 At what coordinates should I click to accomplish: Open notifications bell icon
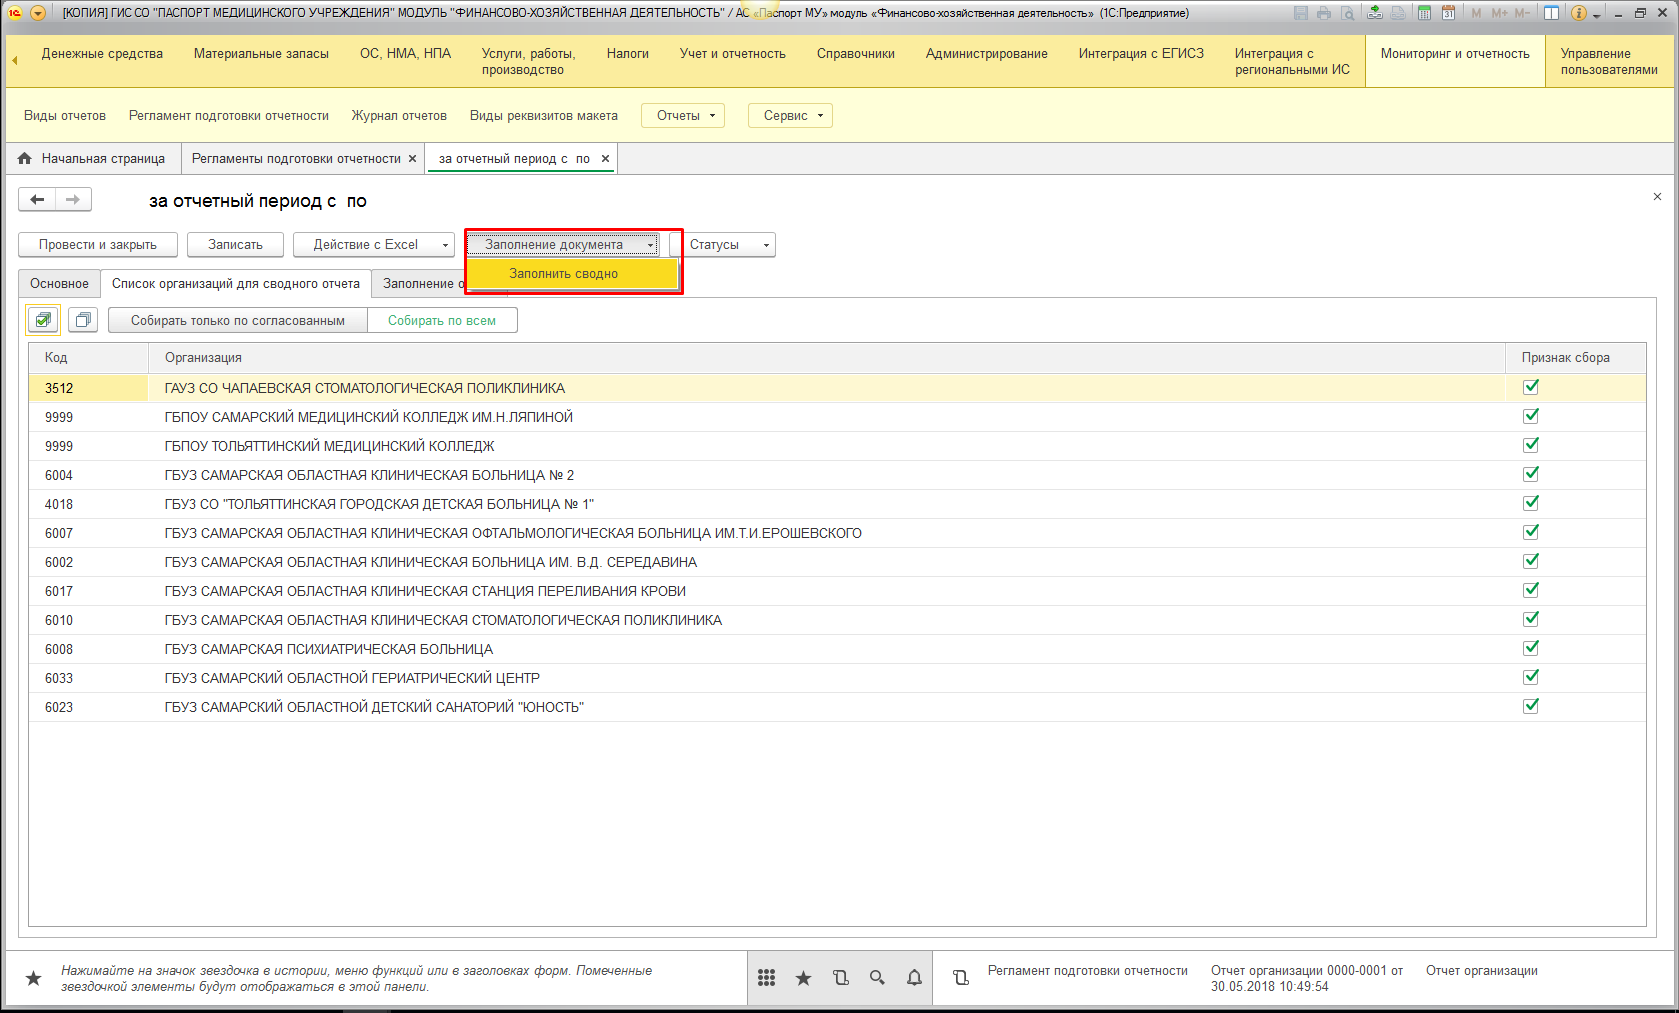[914, 978]
